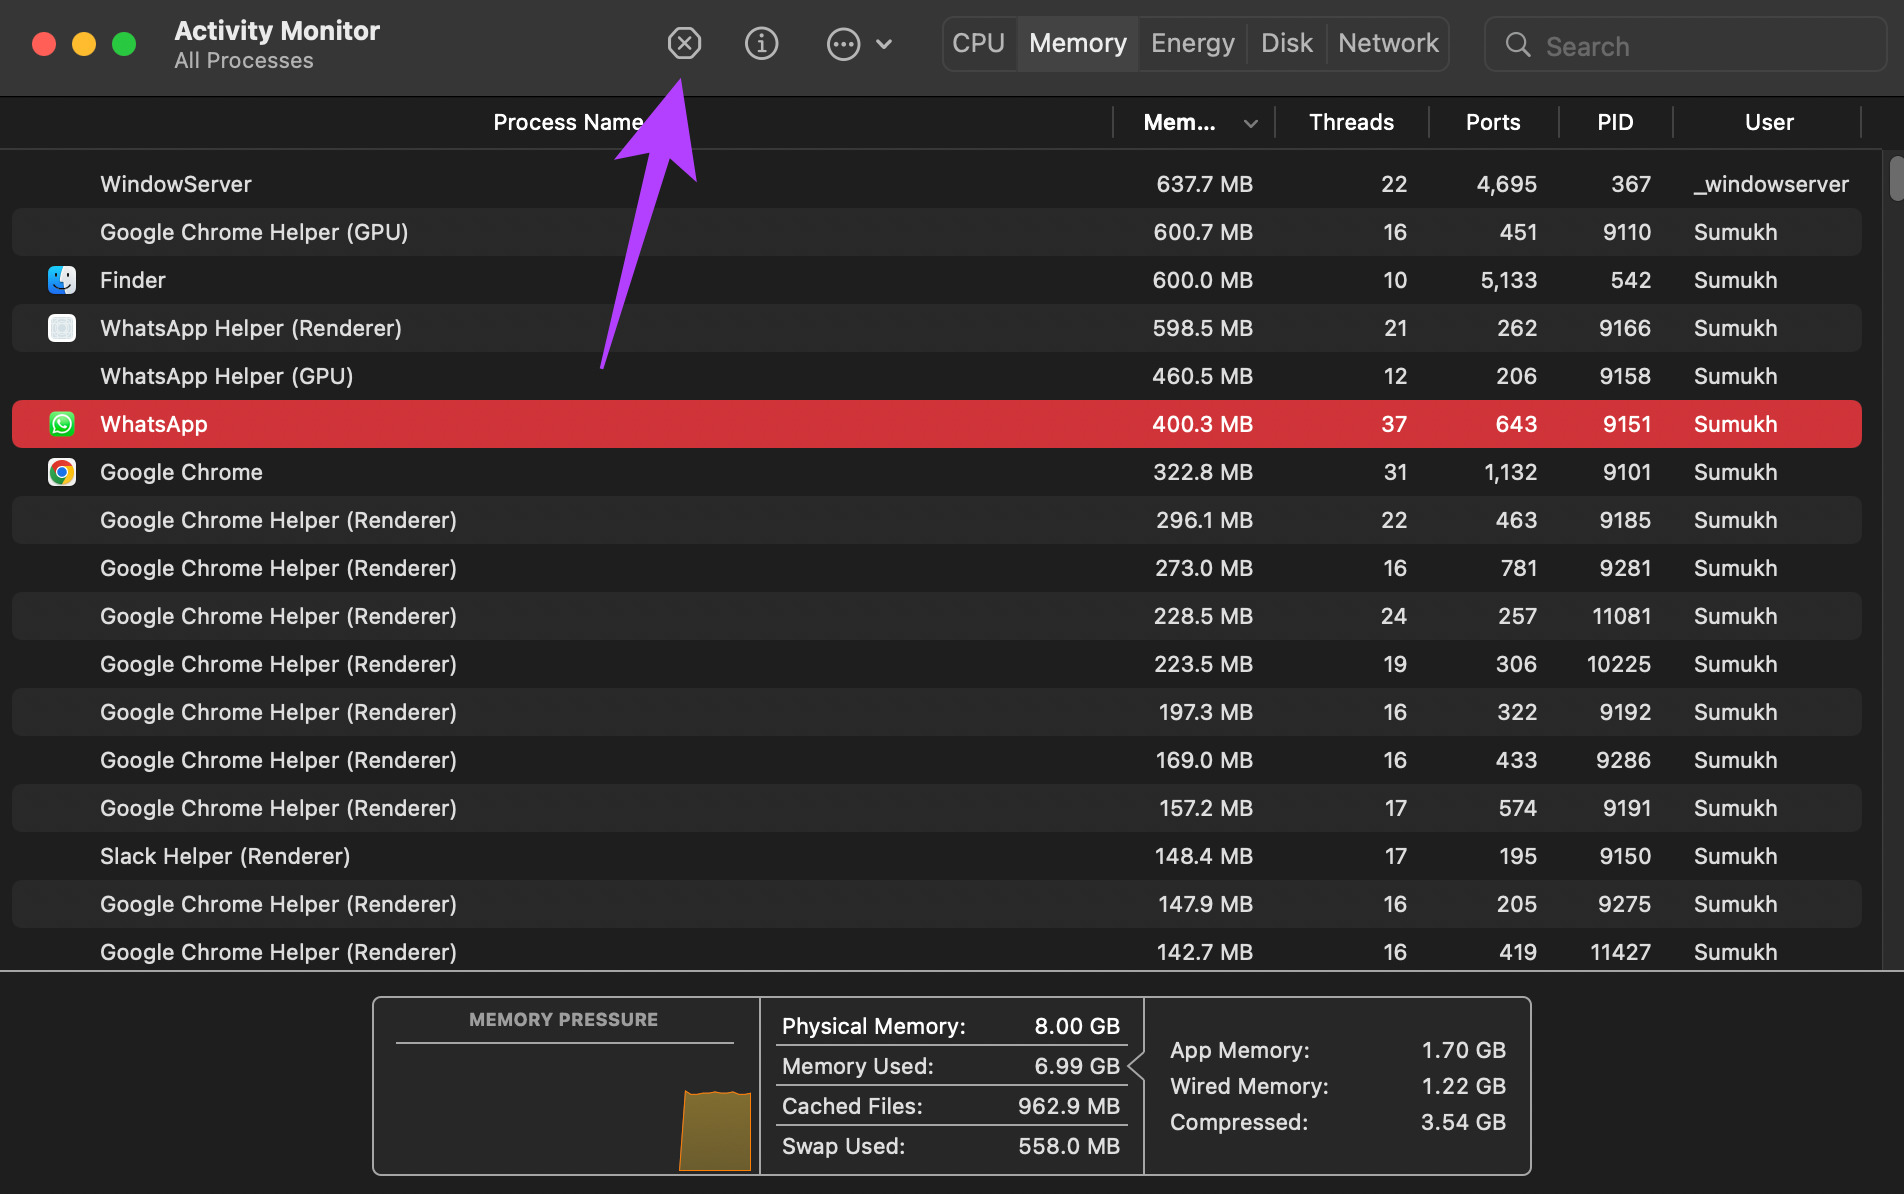
Task: Open the Energy tab
Action: (1193, 43)
